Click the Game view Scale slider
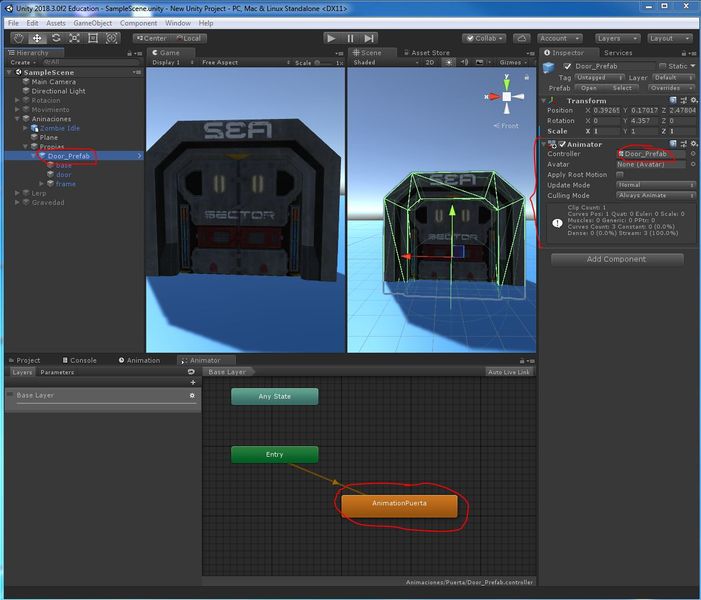Screen dimensions: 701x600 coord(325,63)
